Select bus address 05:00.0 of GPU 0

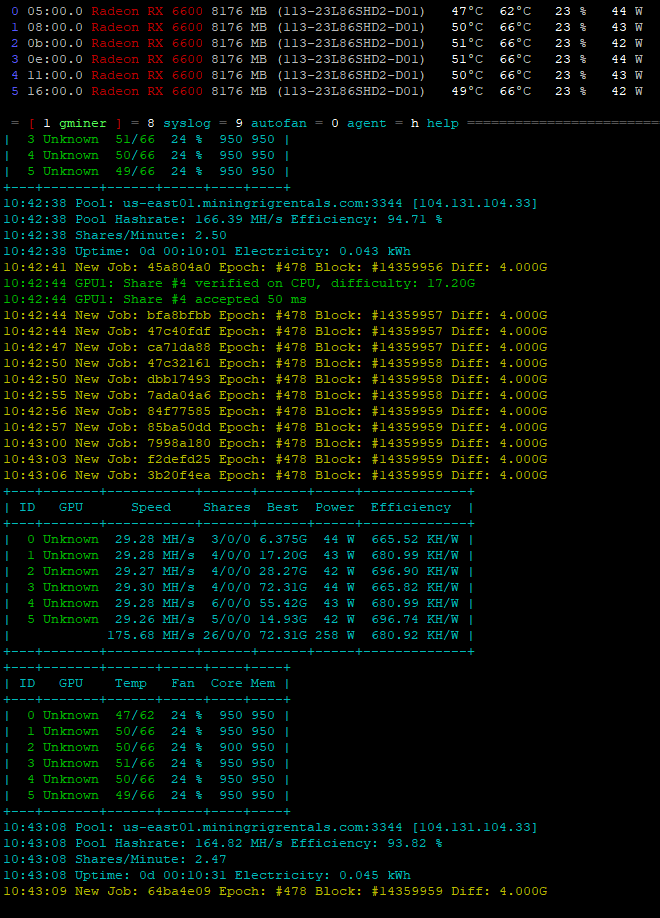point(55,11)
